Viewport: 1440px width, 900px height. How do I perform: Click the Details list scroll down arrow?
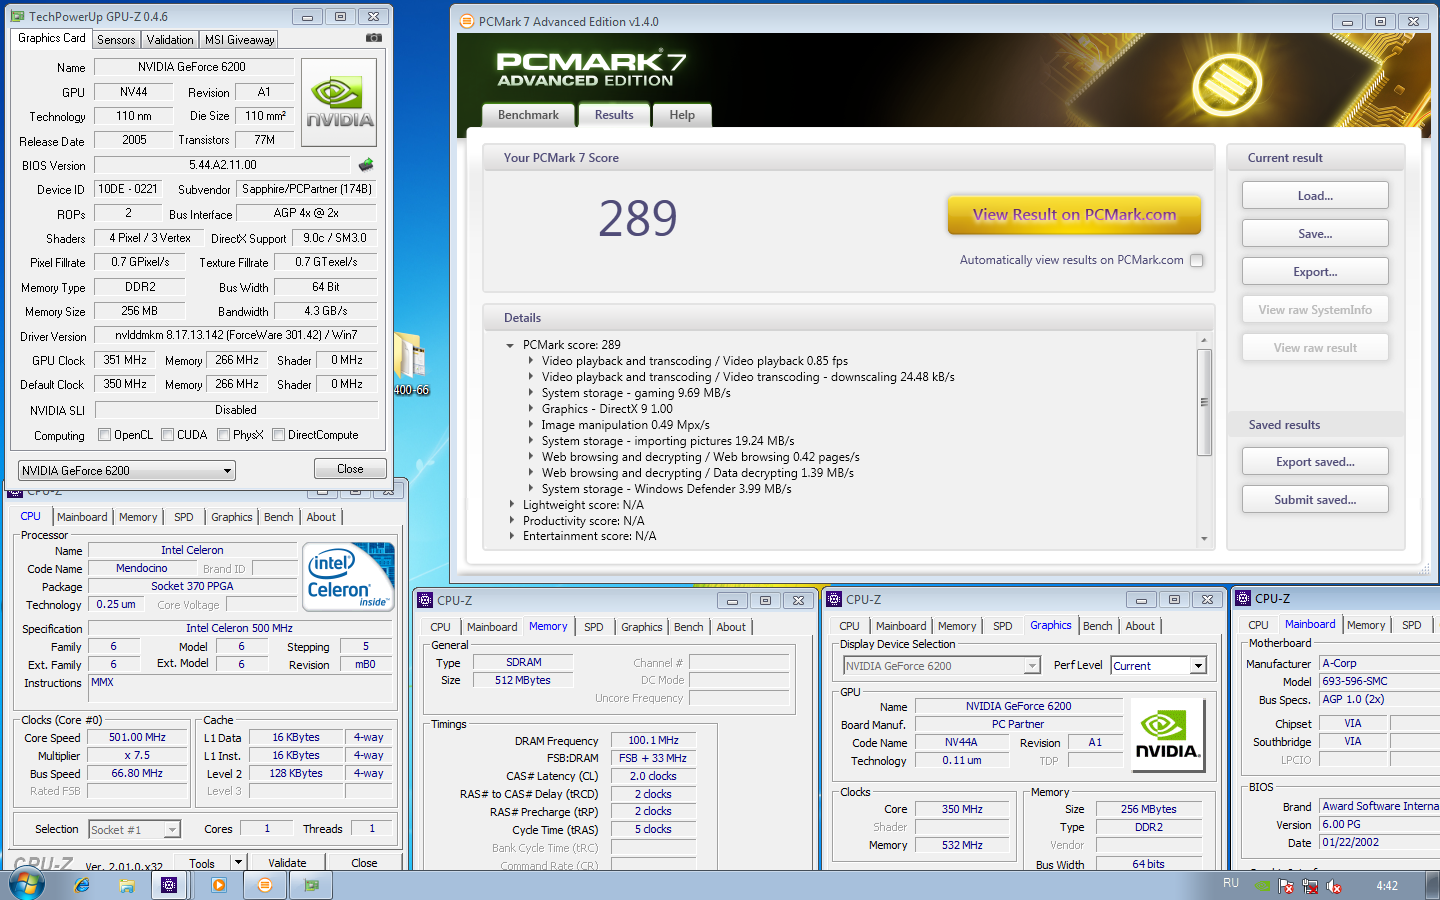tap(1204, 539)
